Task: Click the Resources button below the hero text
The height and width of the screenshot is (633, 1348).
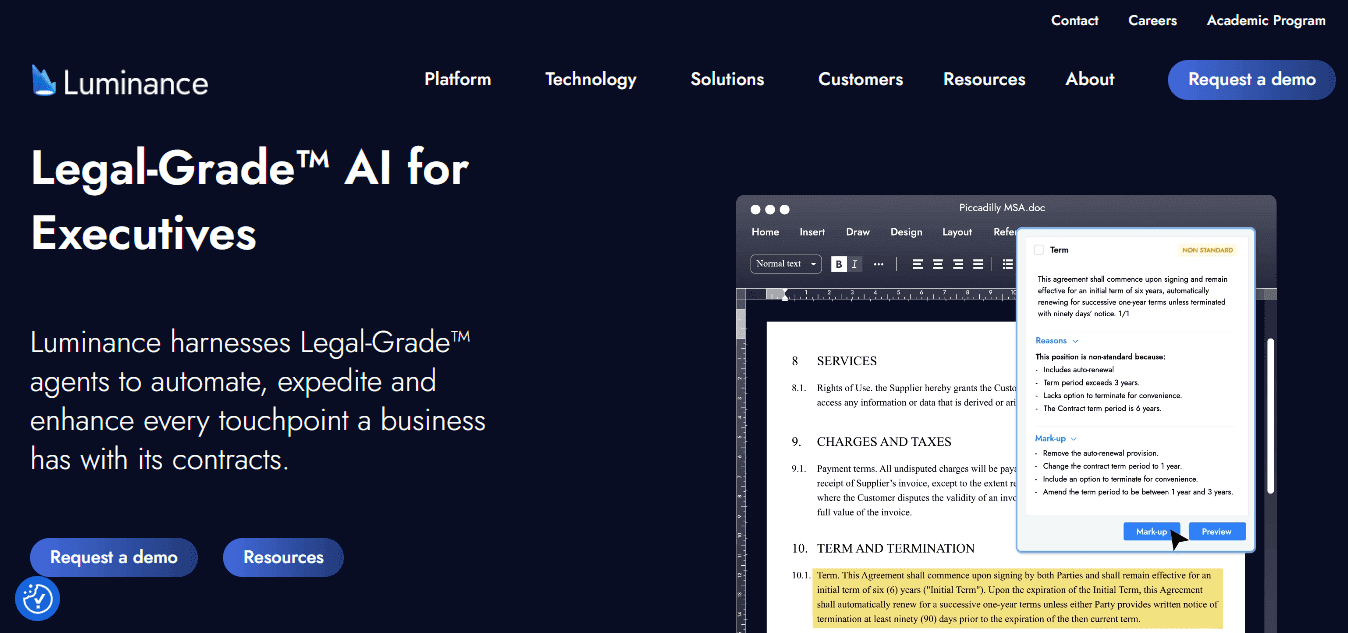Action: [283, 557]
